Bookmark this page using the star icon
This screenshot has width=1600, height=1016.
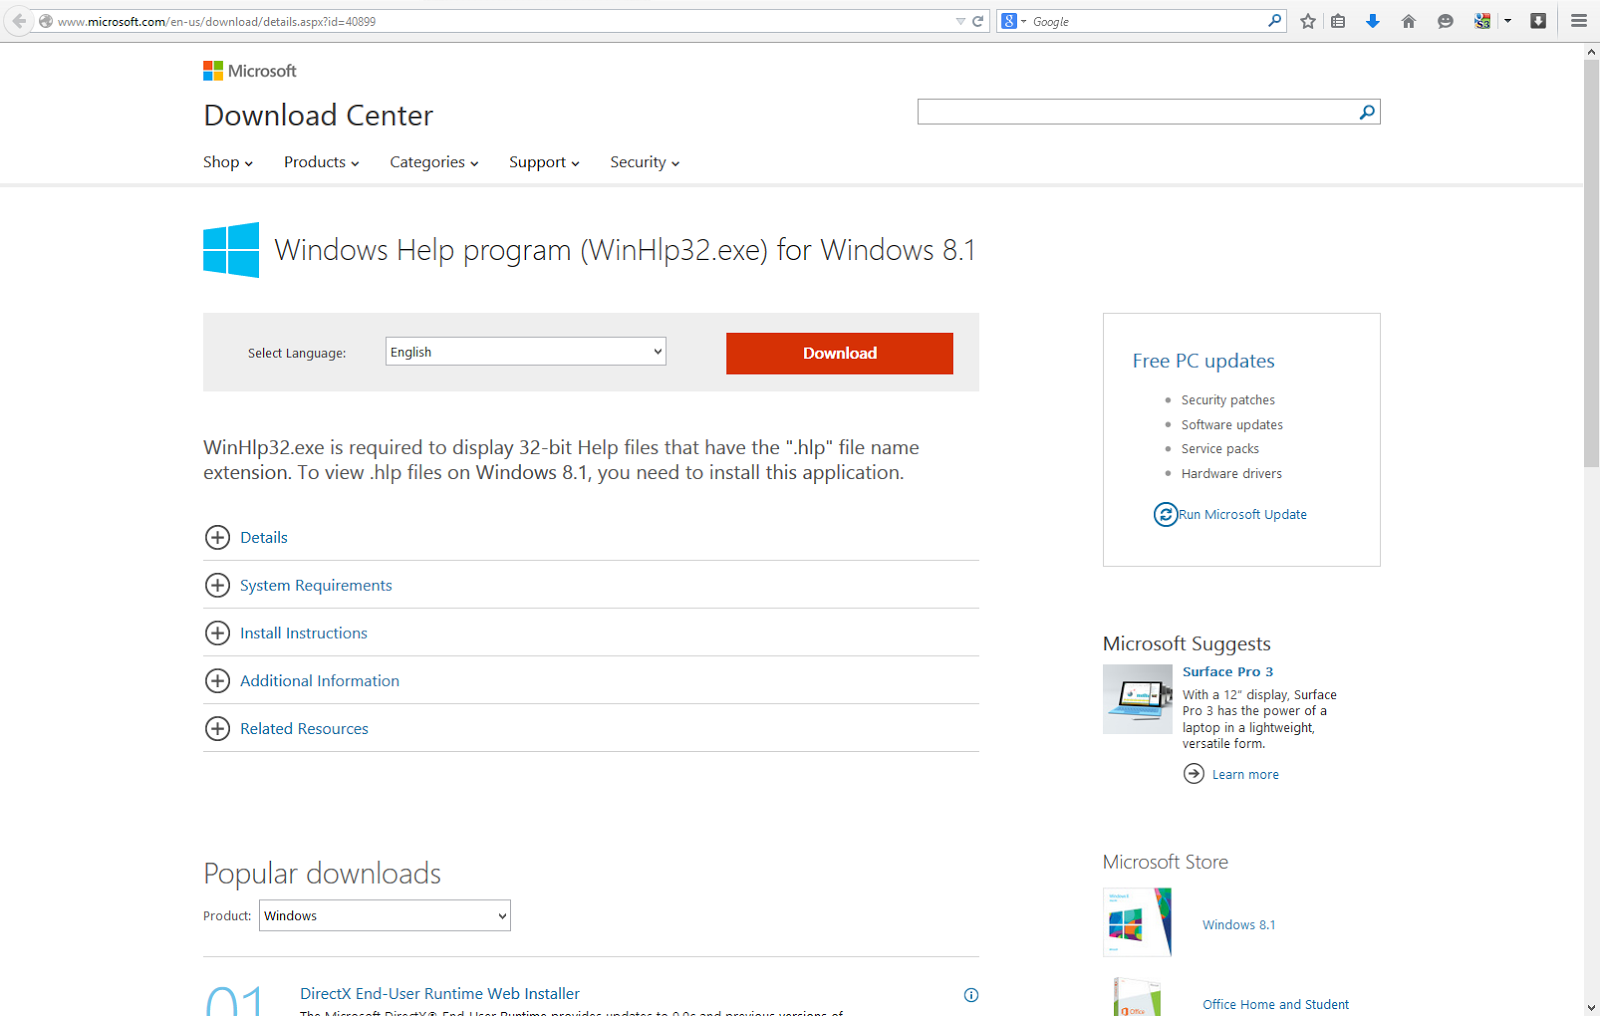click(x=1307, y=20)
